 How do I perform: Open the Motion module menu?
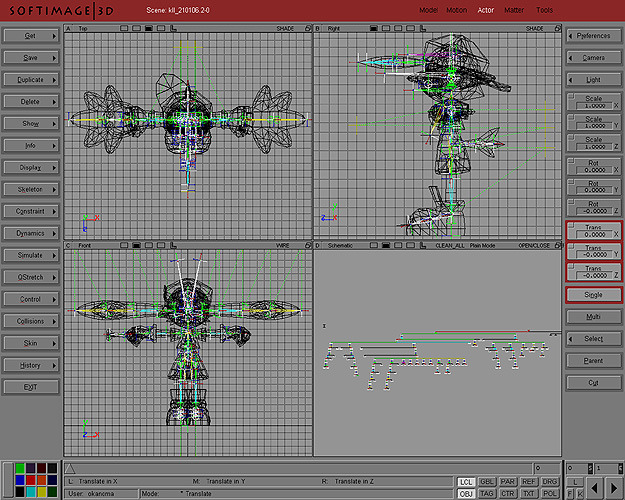click(x=456, y=9)
